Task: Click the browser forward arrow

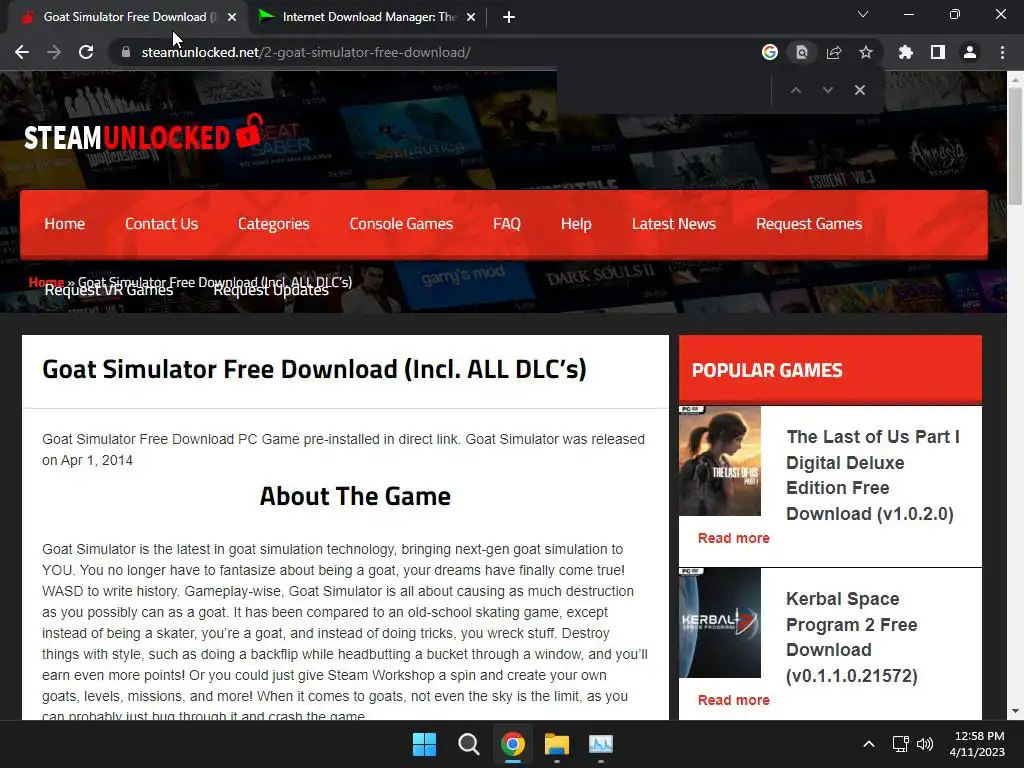Action: point(54,52)
